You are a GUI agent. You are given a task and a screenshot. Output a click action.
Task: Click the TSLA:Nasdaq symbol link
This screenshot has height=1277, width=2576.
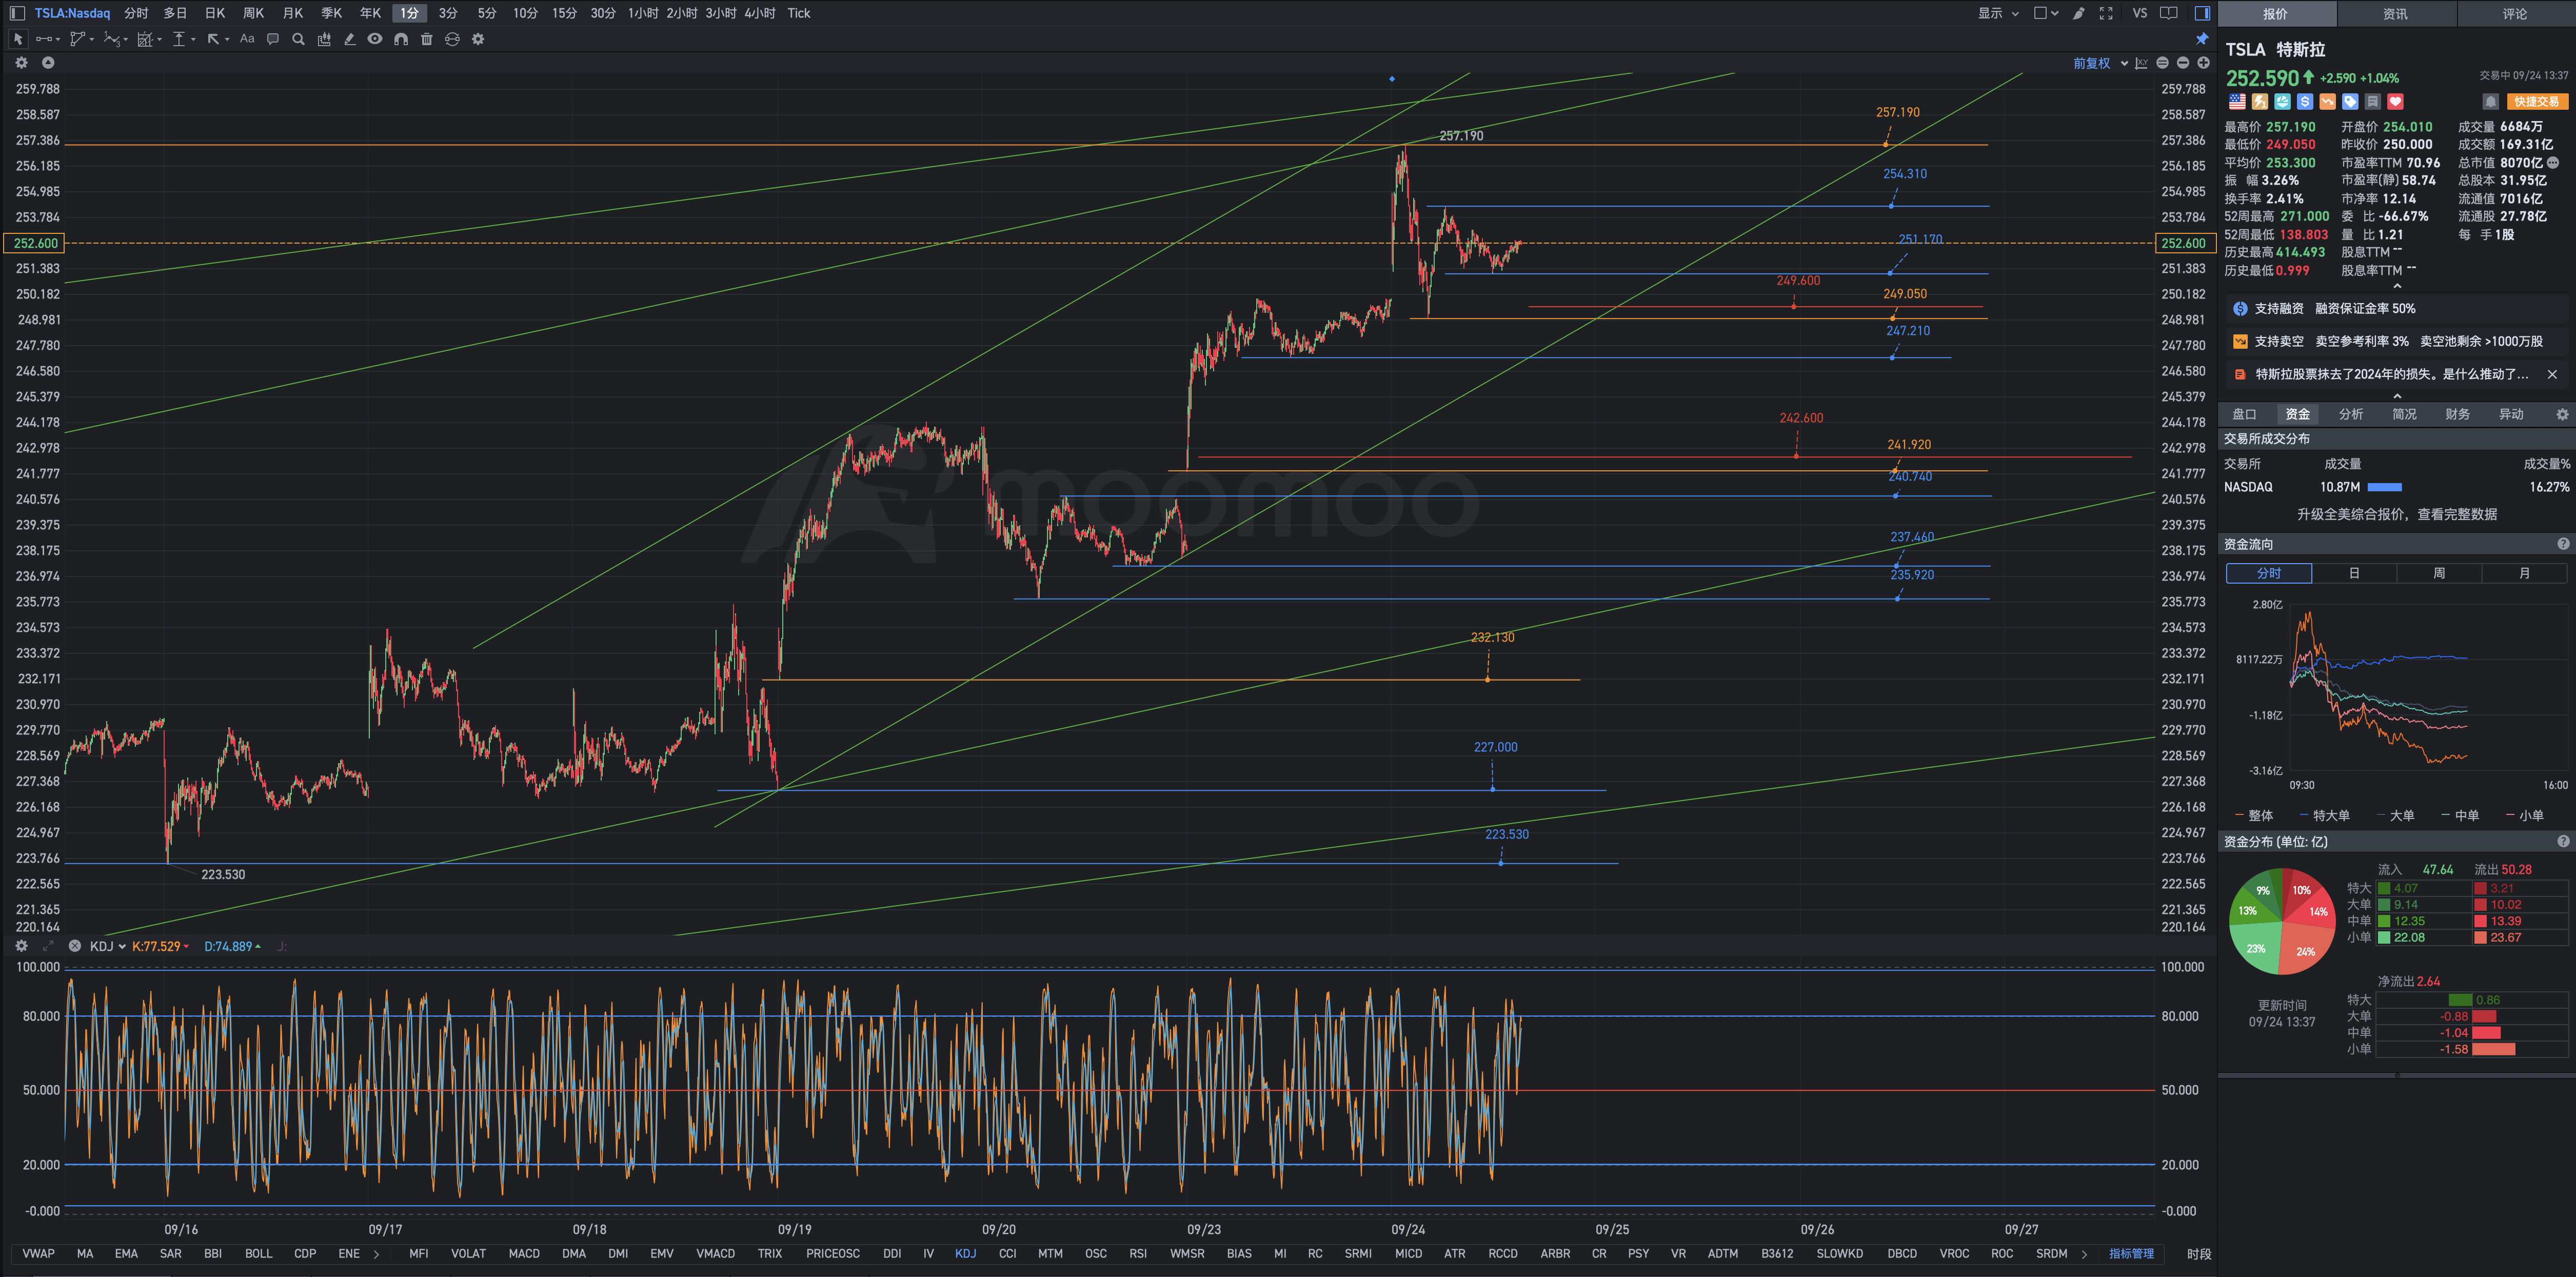(72, 13)
